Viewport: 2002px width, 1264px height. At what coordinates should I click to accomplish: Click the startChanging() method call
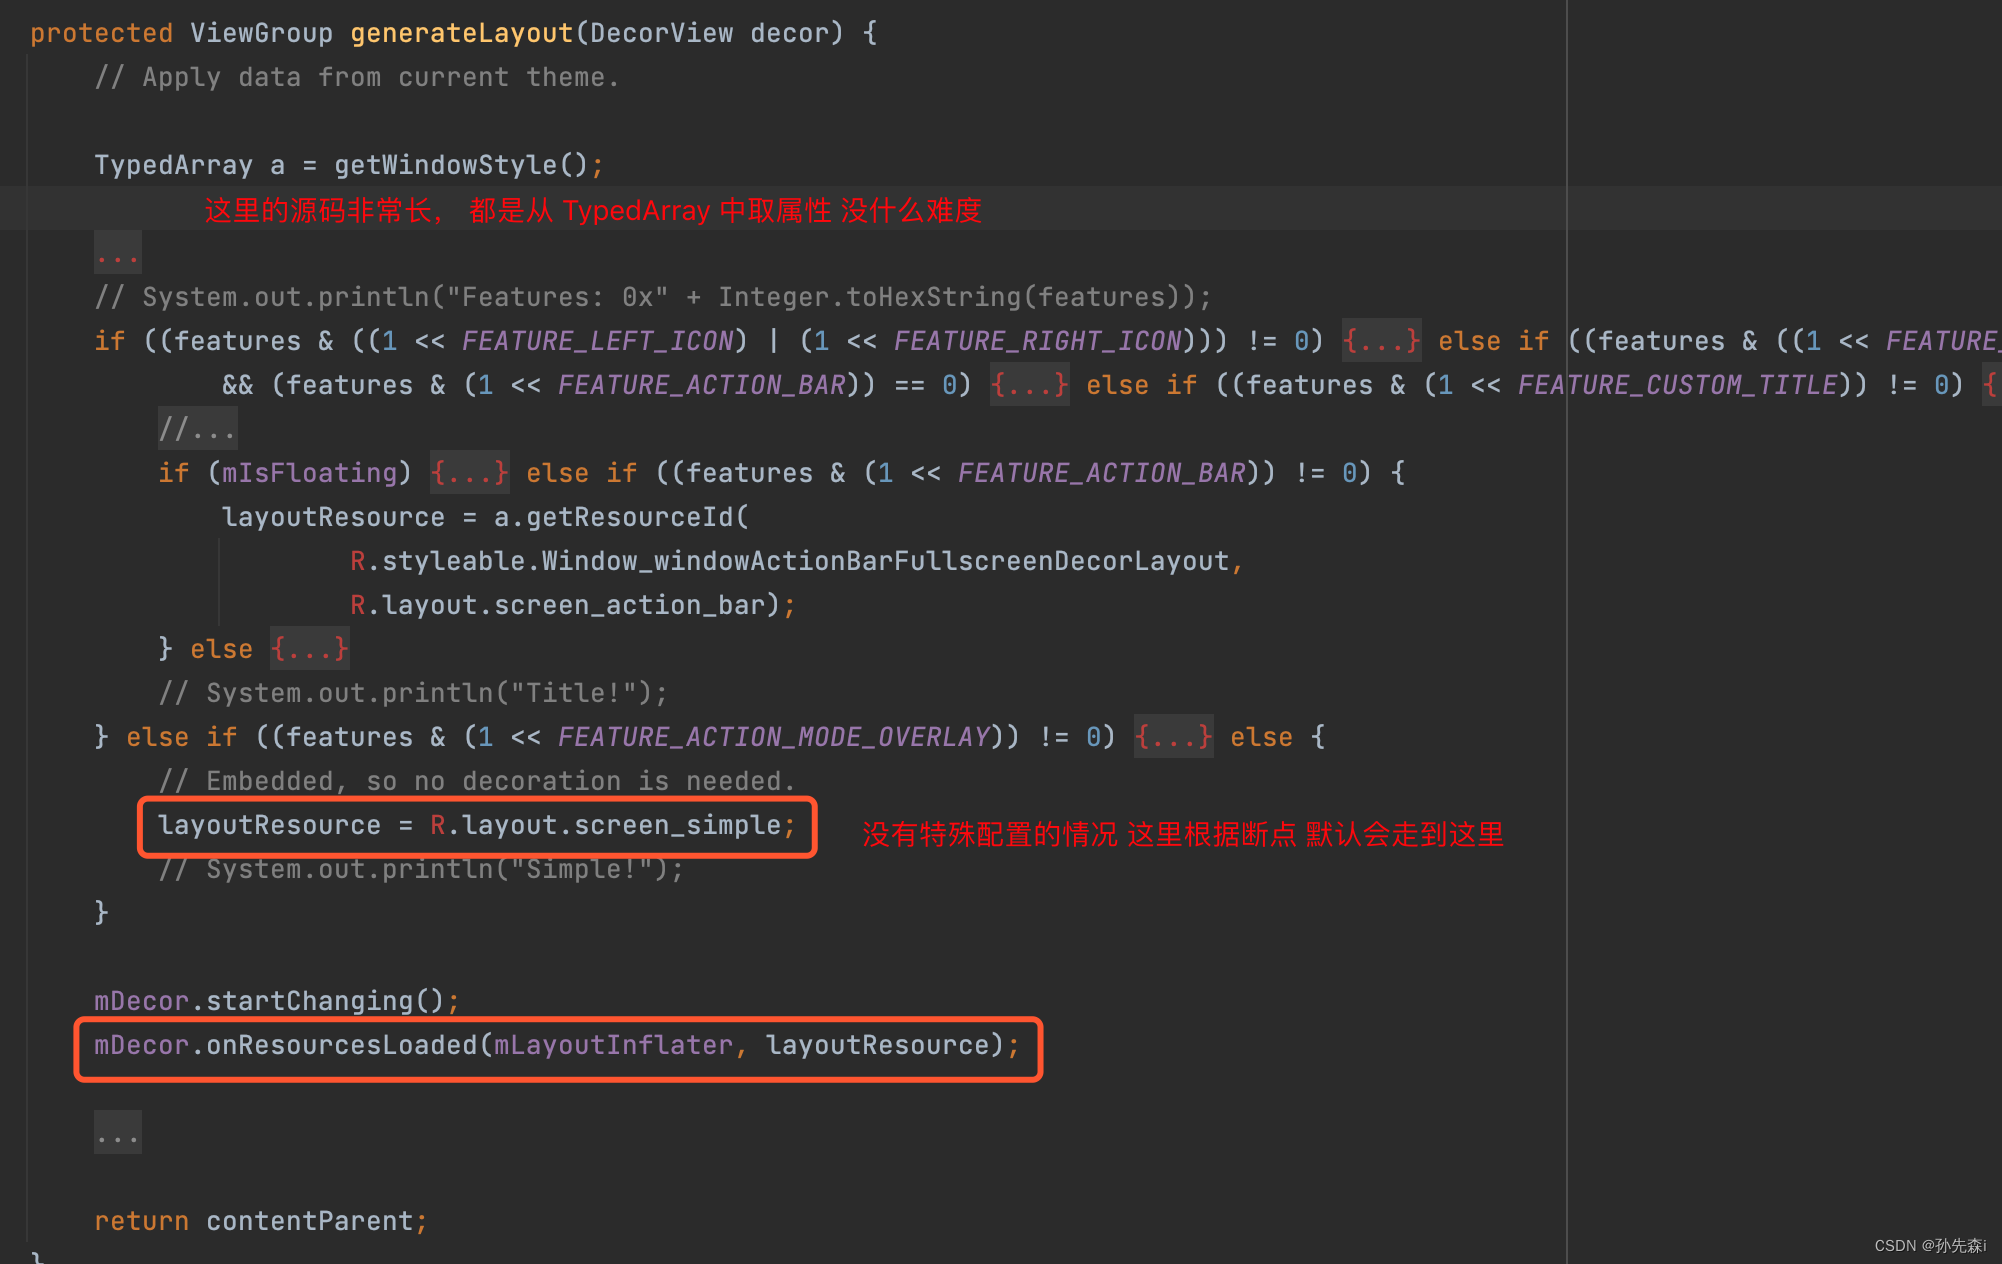(x=326, y=1001)
